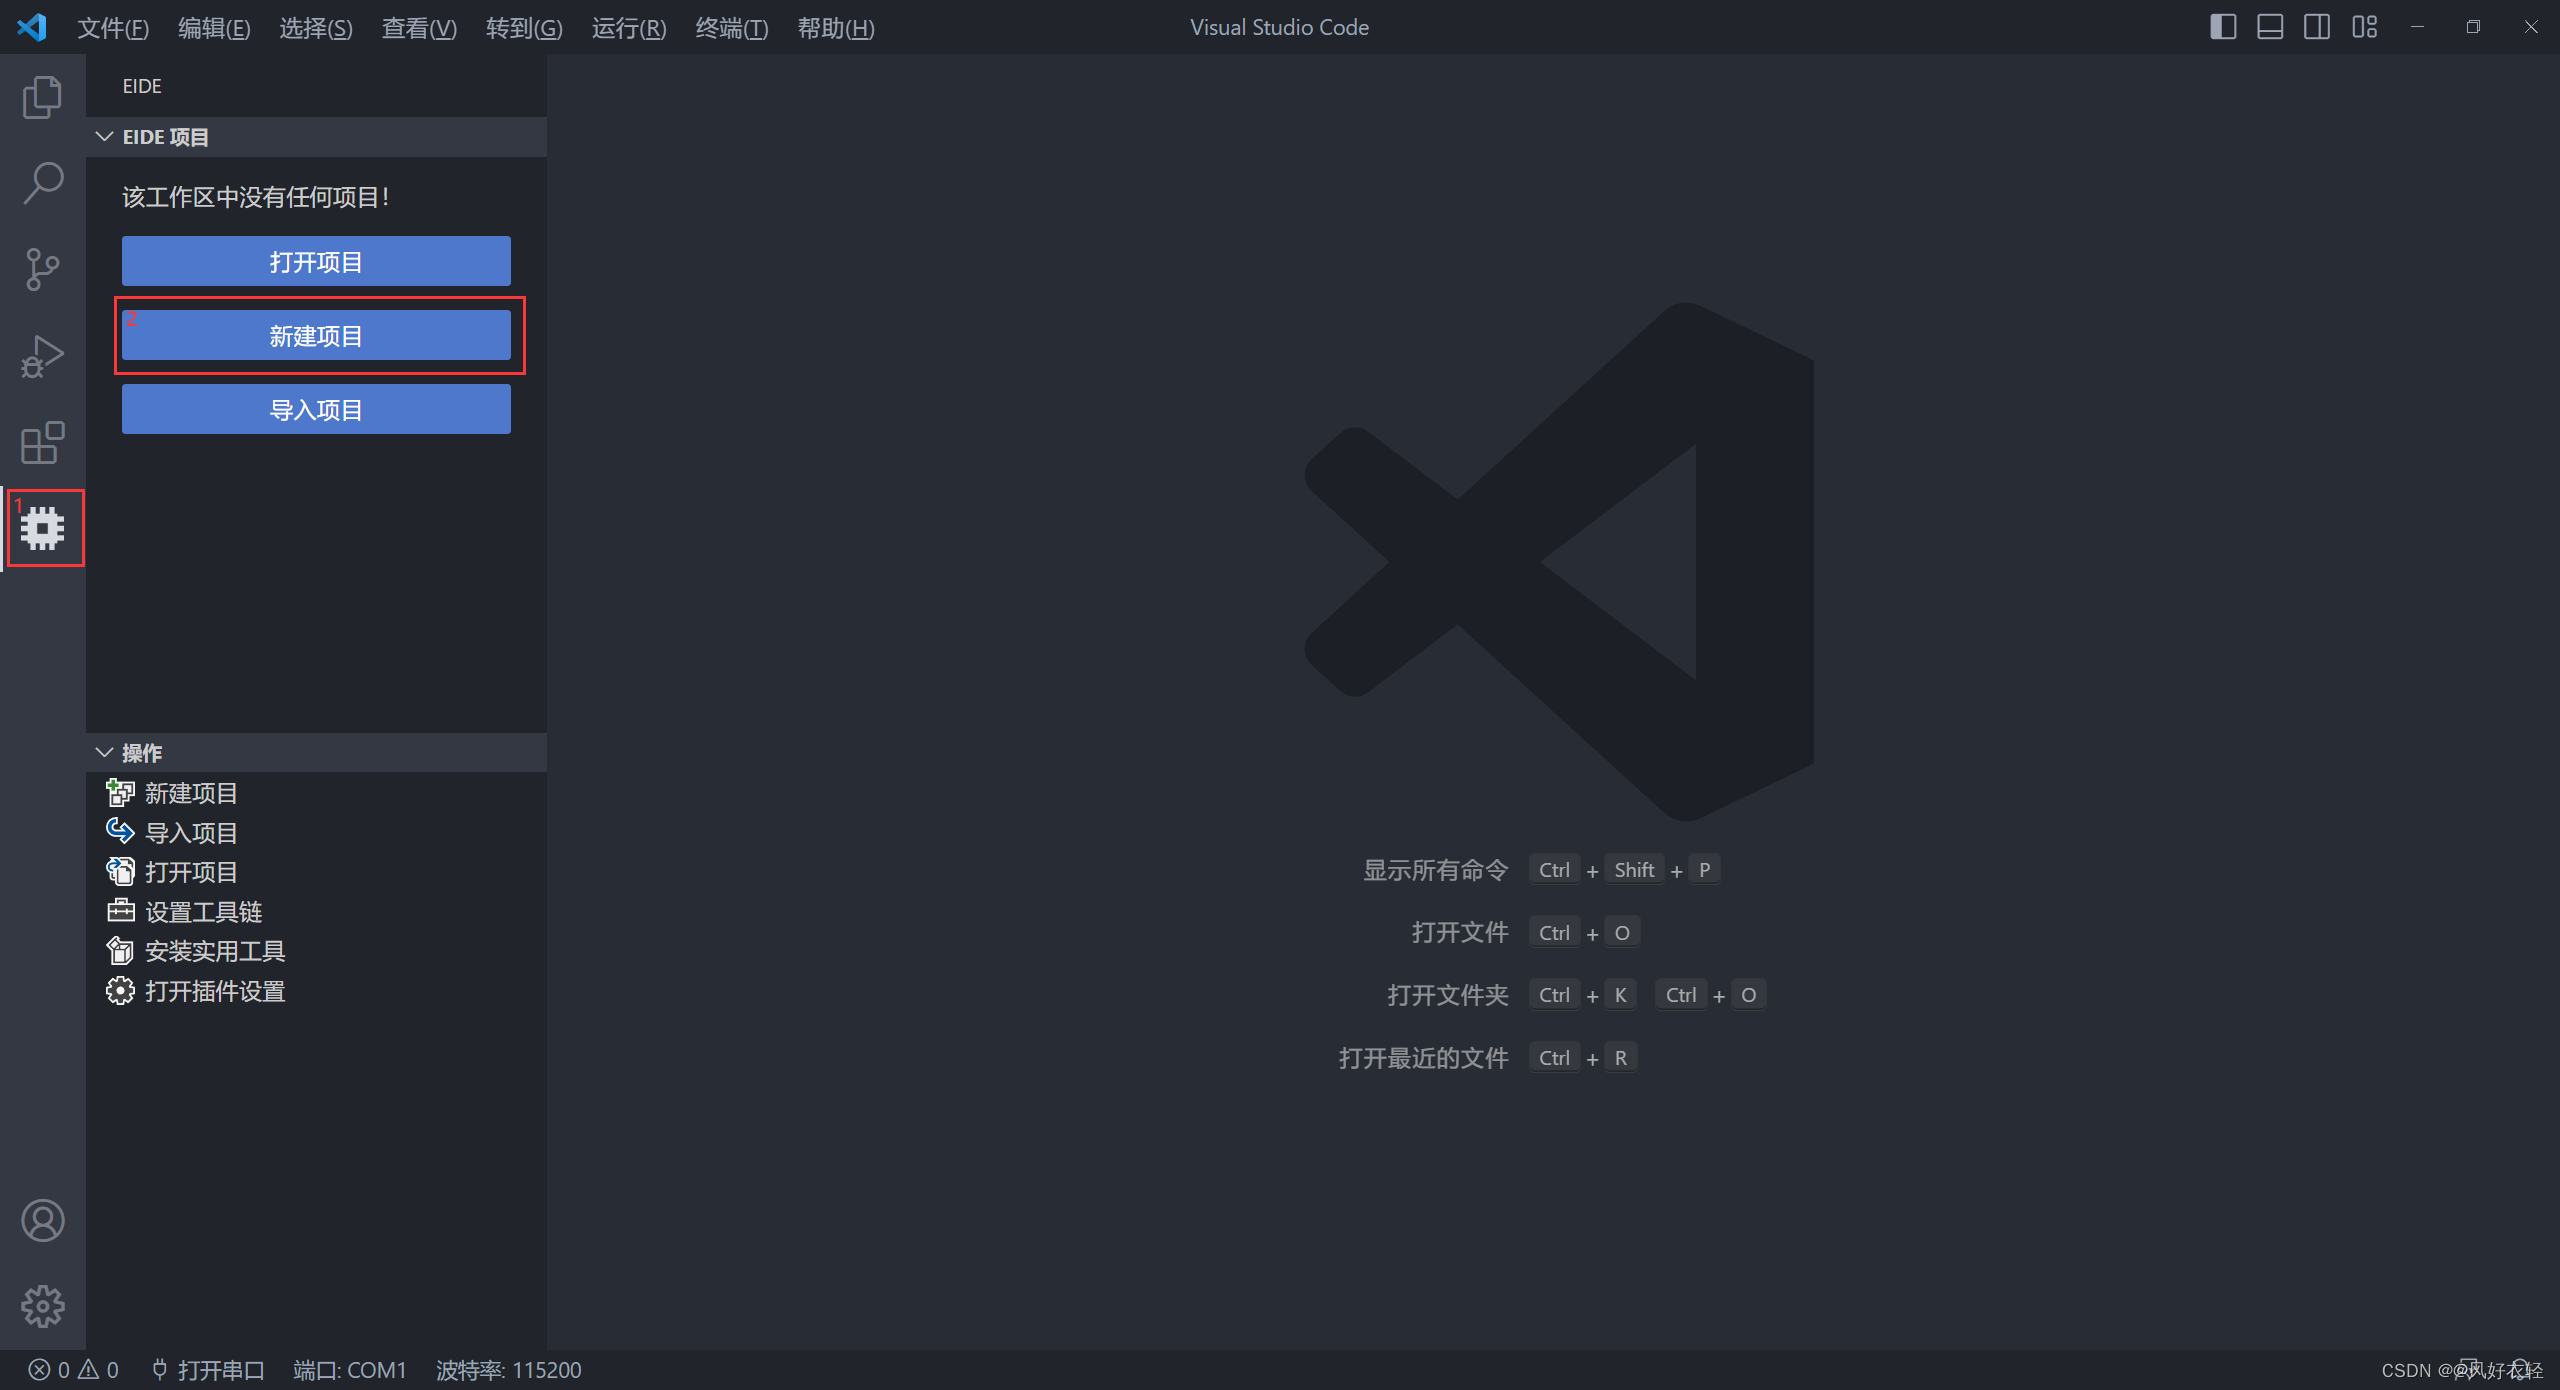
Task: Open the Explorer view in activity bar
Action: pyautogui.click(x=42, y=97)
